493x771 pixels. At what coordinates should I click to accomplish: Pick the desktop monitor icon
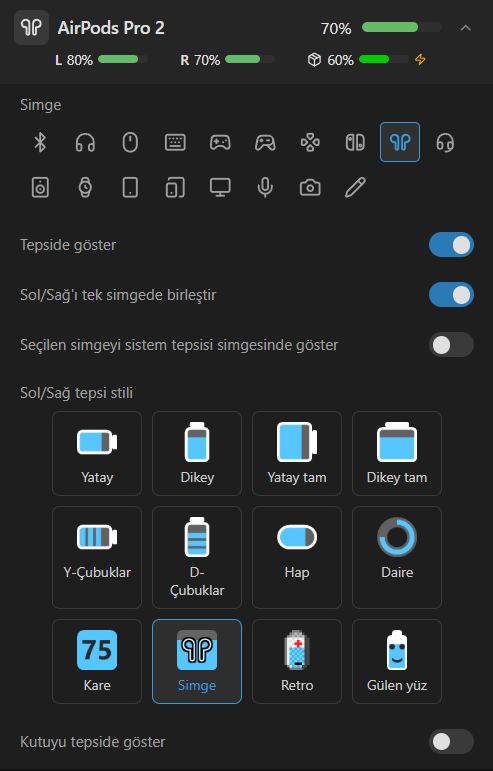220,187
